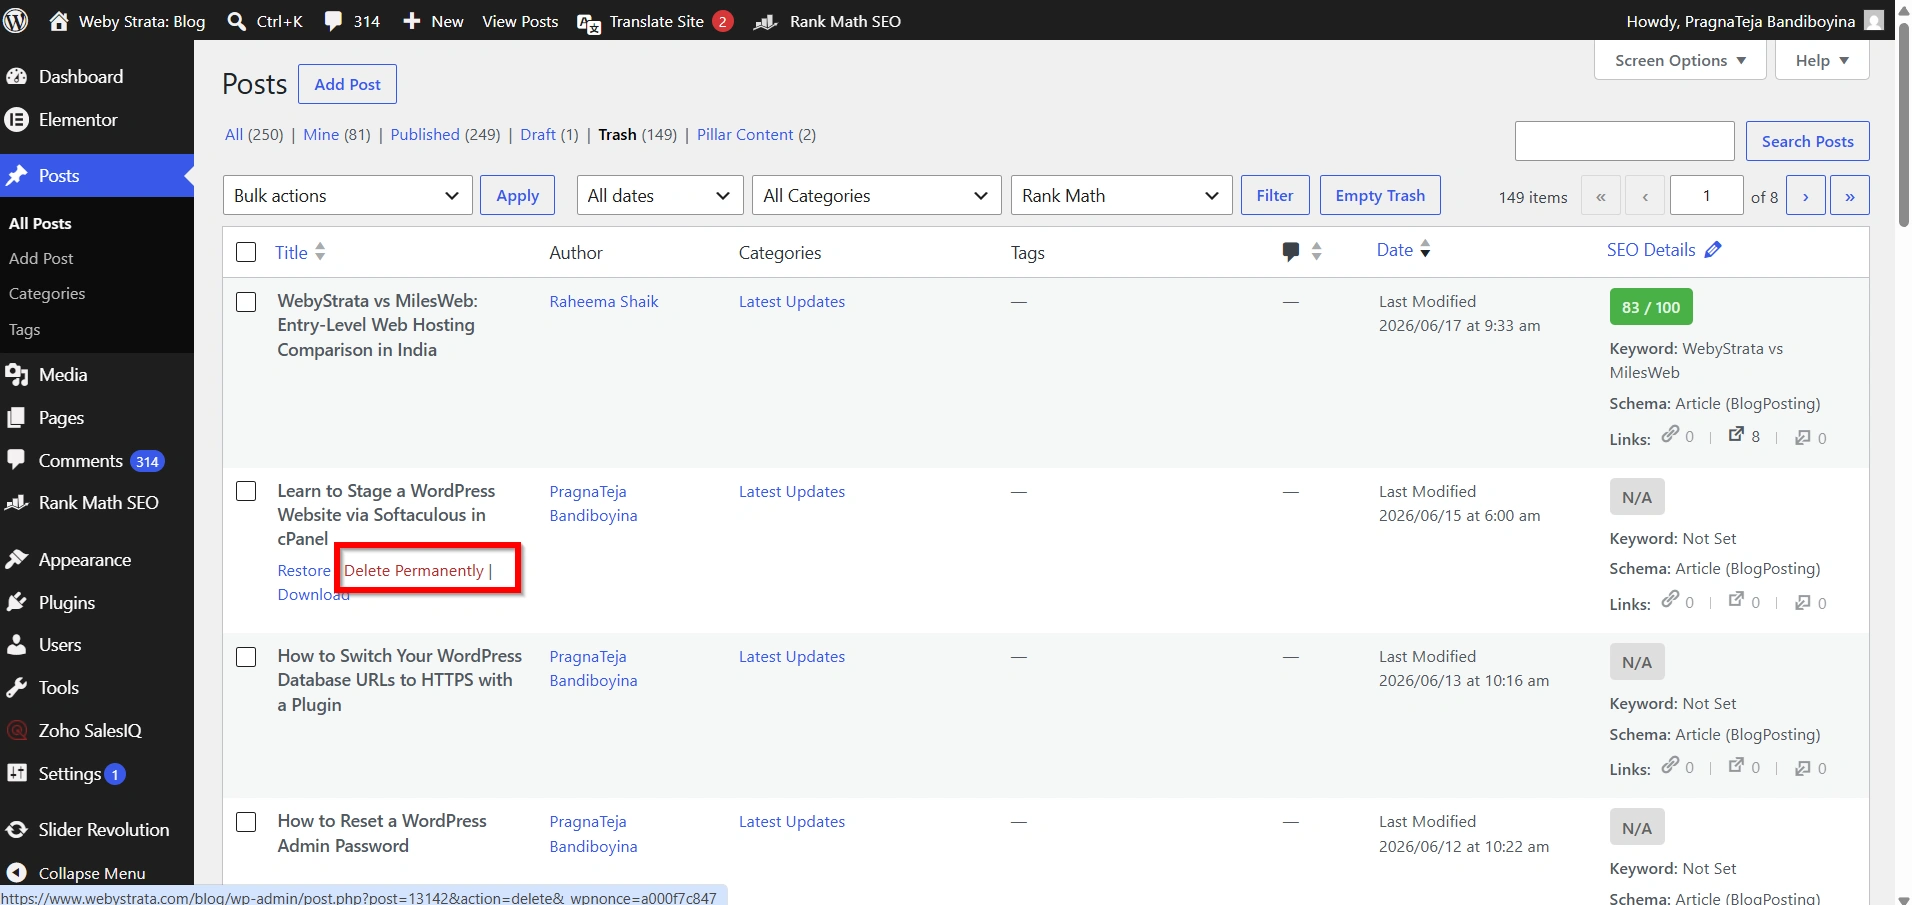Open author link Raheema Shaik

(604, 302)
